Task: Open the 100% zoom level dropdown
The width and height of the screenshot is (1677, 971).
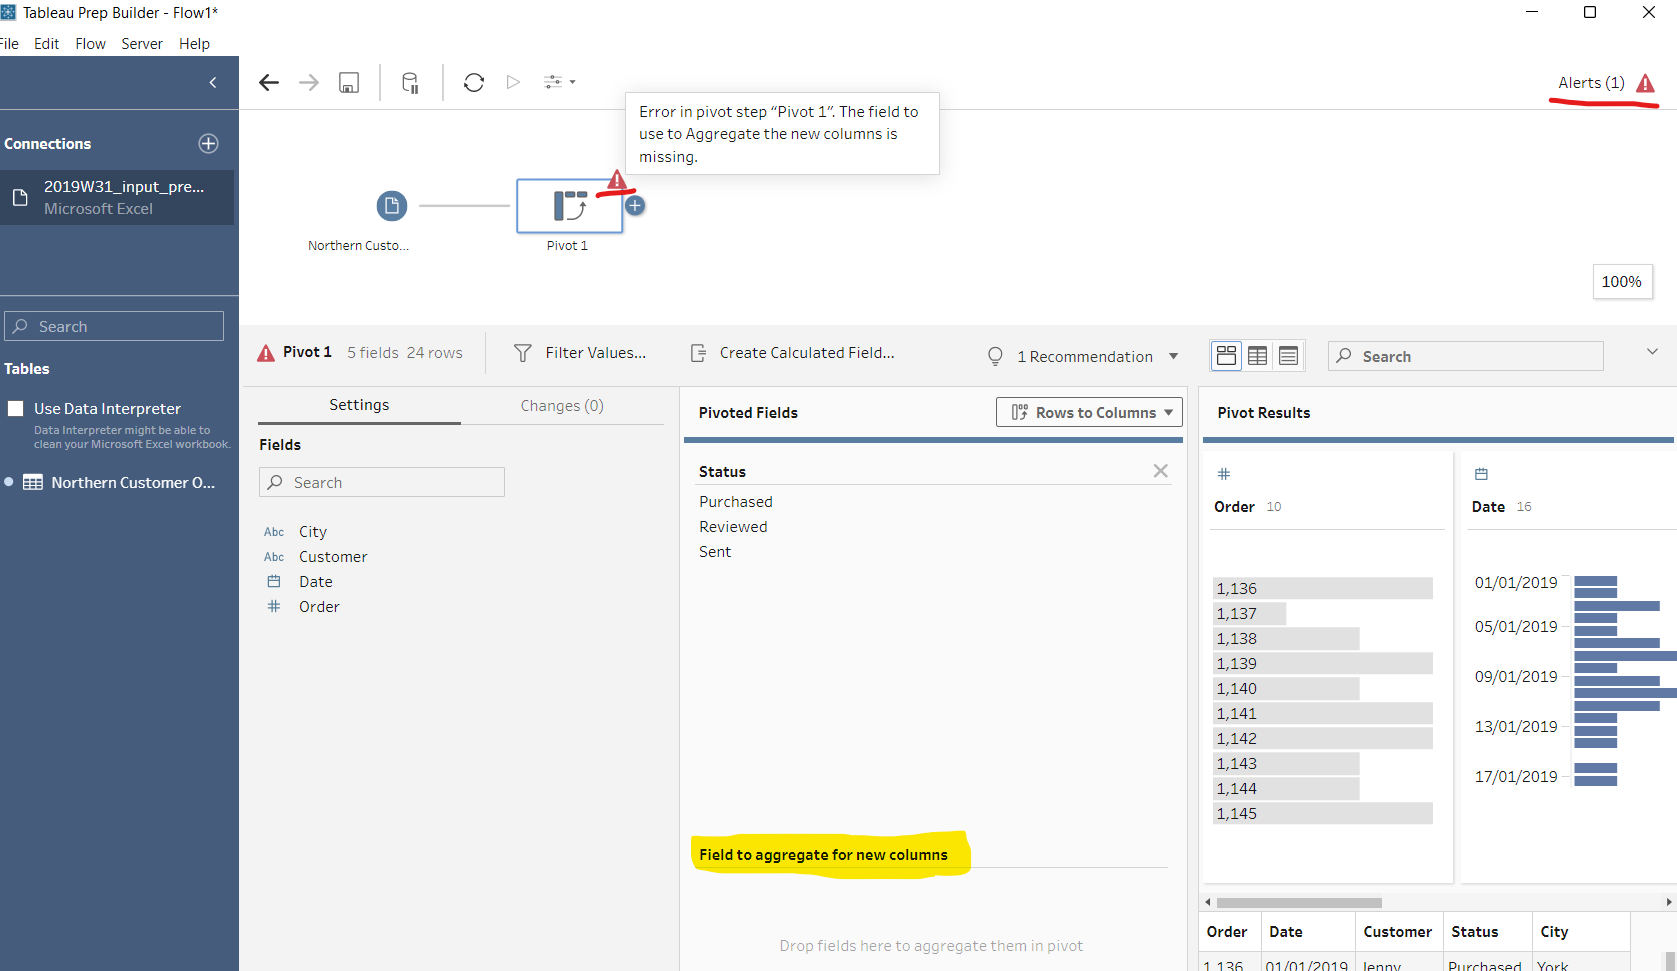Action: pos(1621,282)
